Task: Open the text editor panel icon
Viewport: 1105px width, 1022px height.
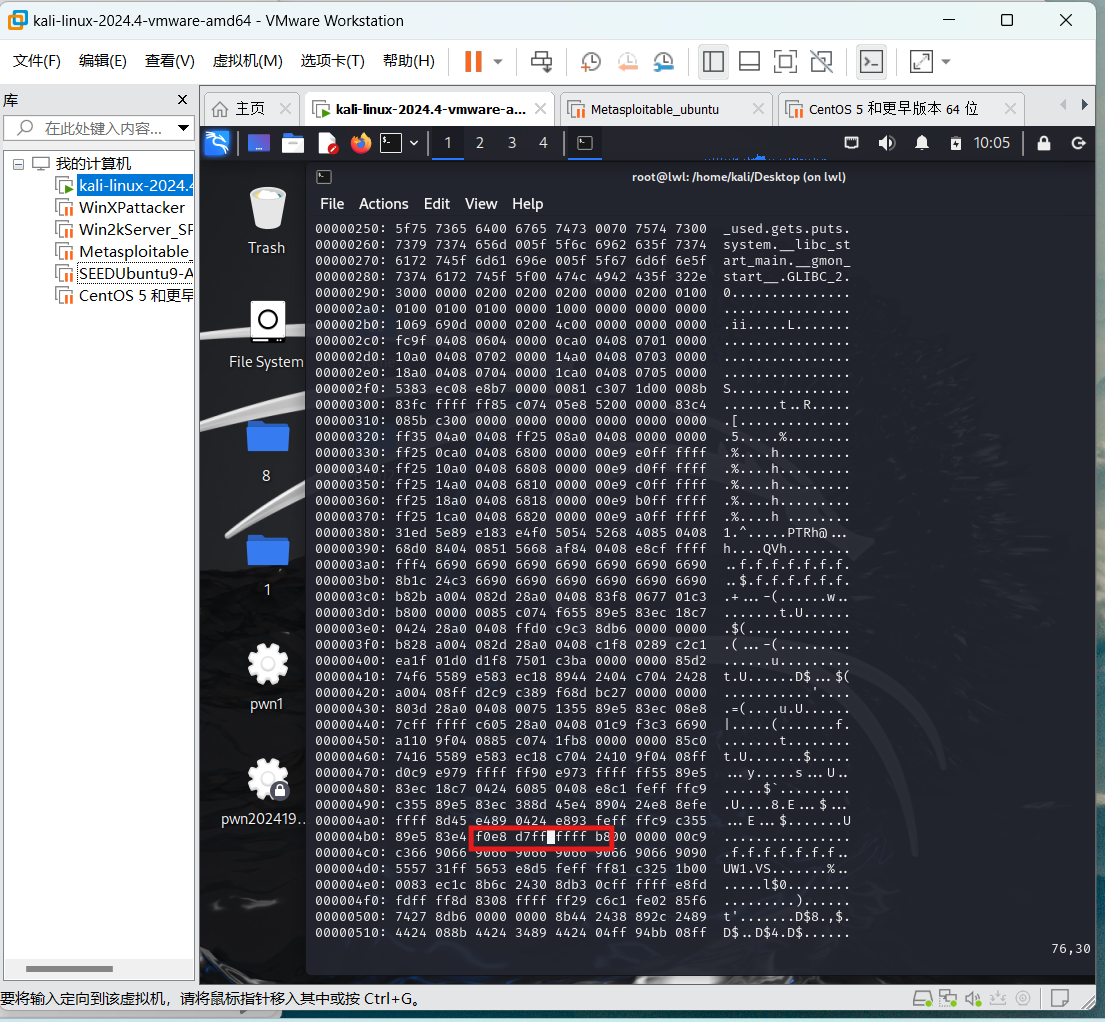Action: click(328, 143)
